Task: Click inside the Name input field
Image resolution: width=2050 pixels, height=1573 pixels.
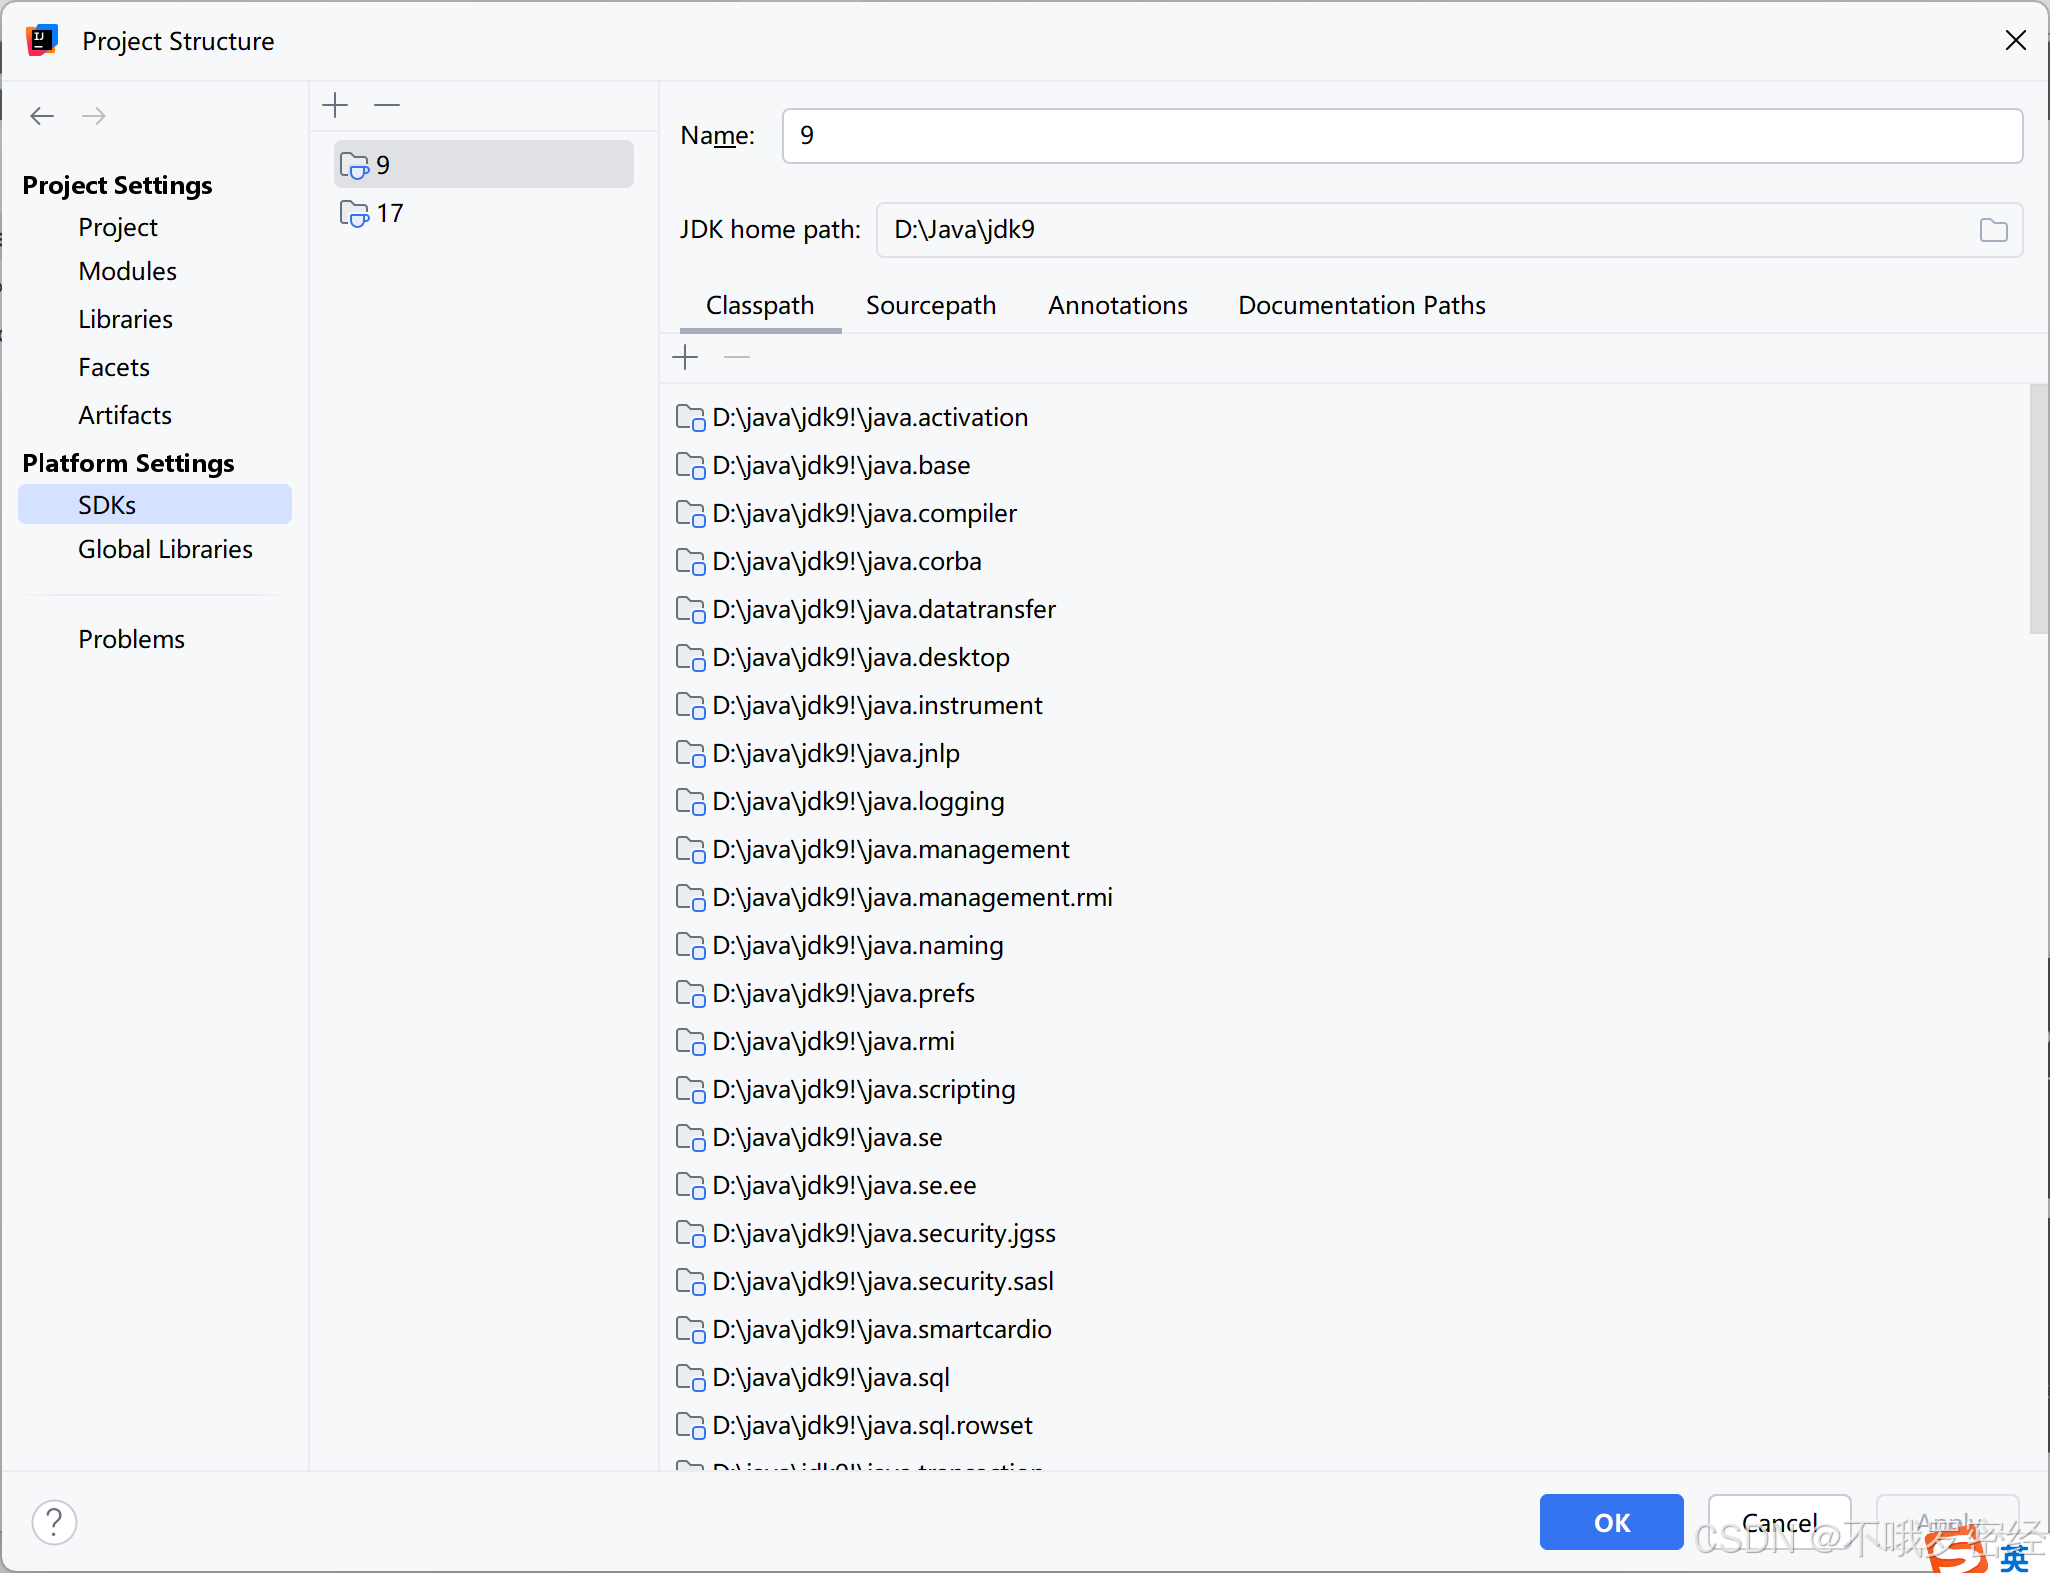Action: pyautogui.click(x=1400, y=136)
